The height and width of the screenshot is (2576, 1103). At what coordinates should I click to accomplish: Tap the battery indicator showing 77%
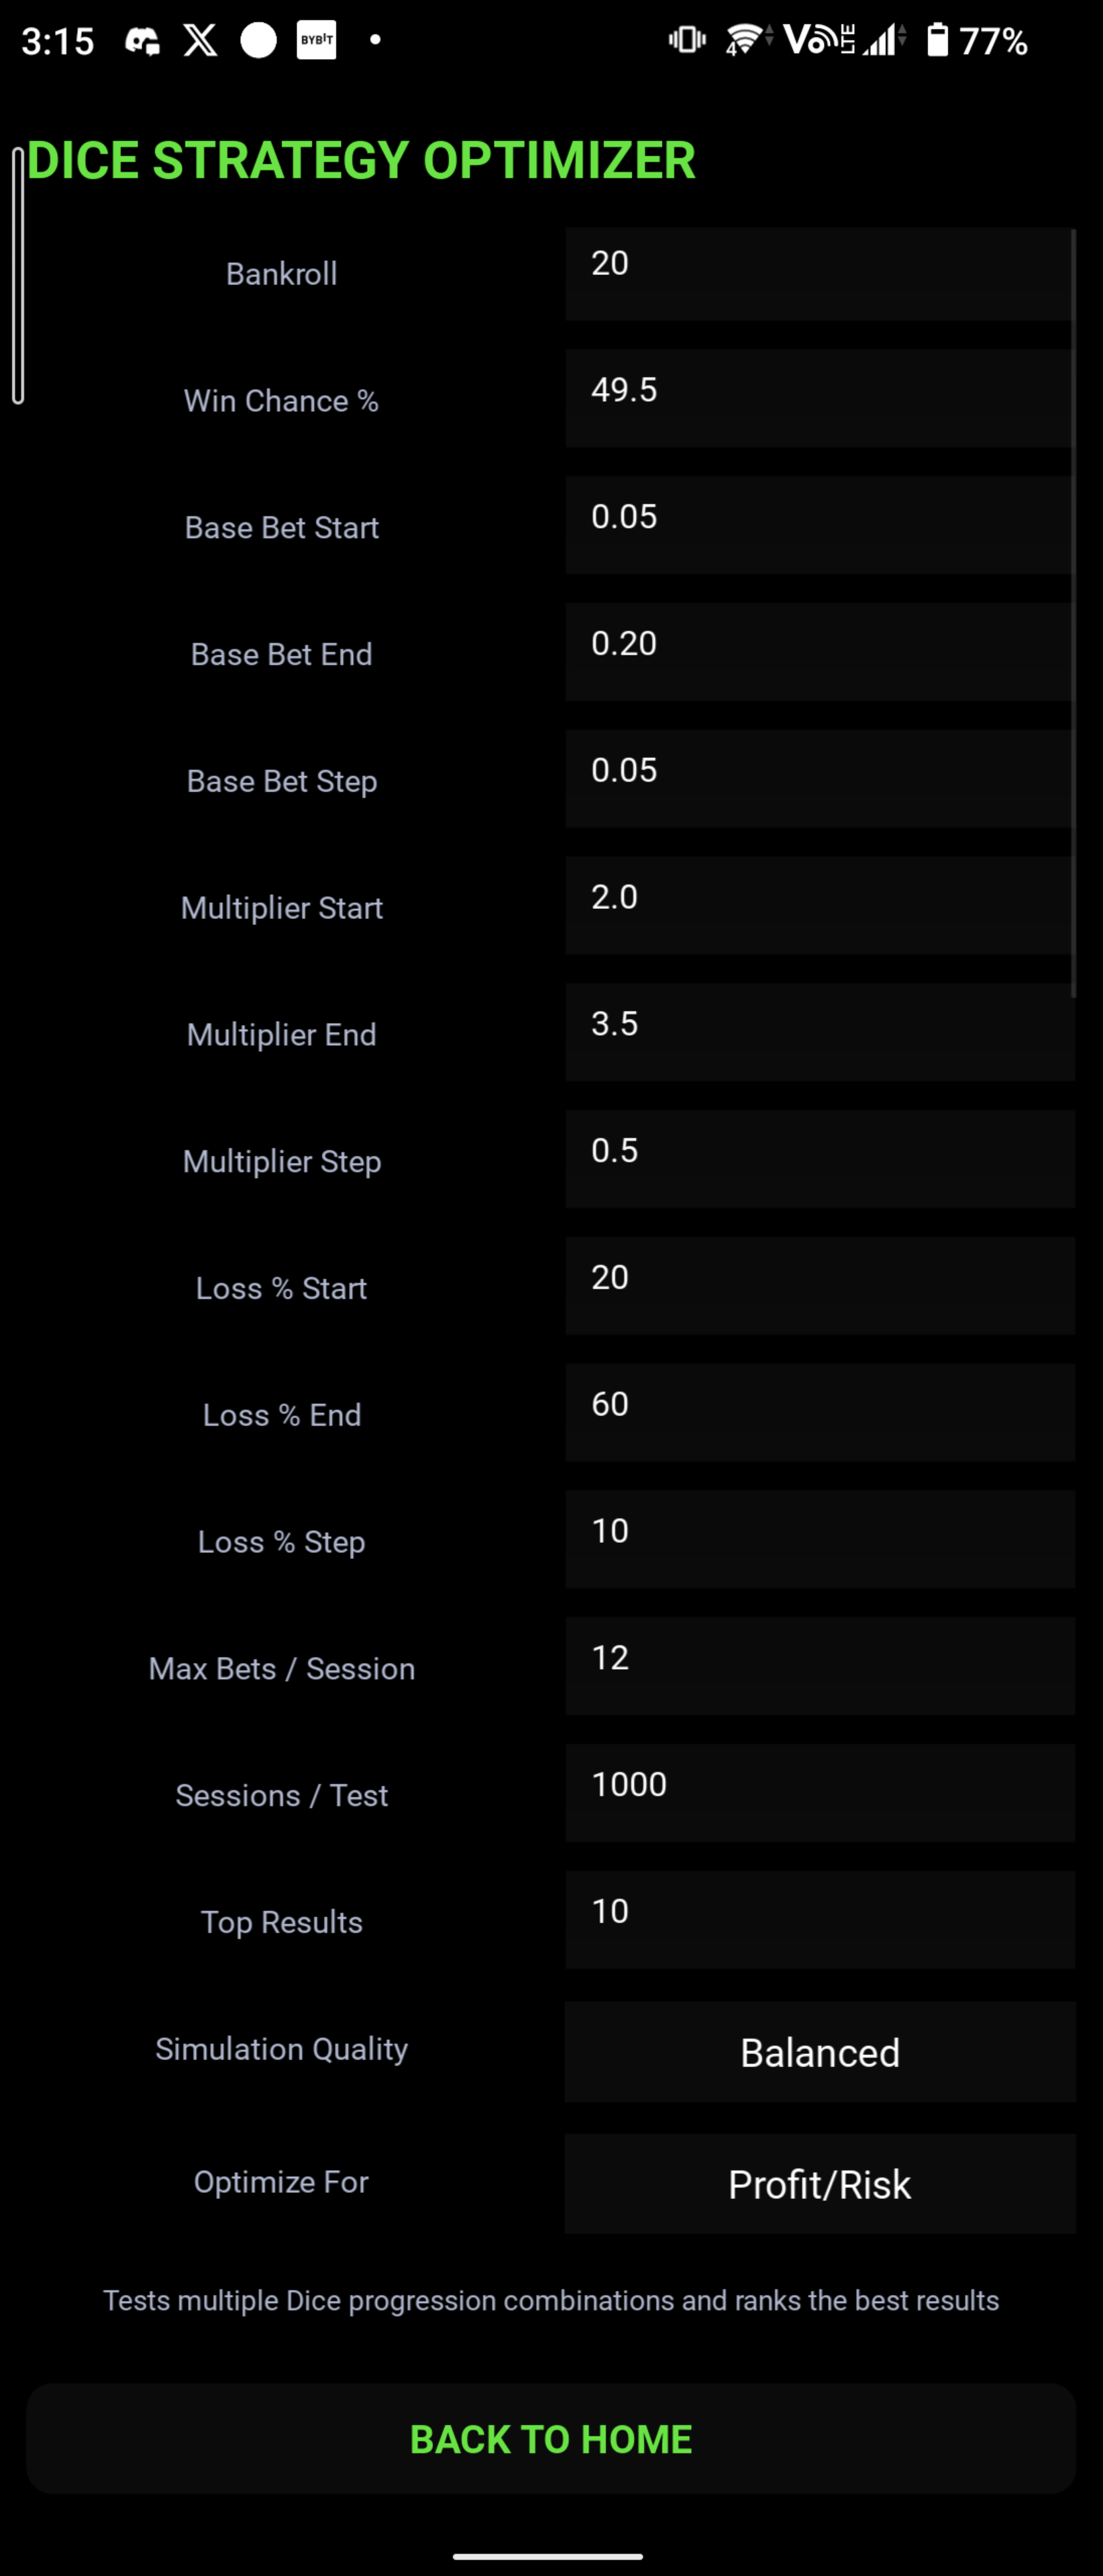975,41
